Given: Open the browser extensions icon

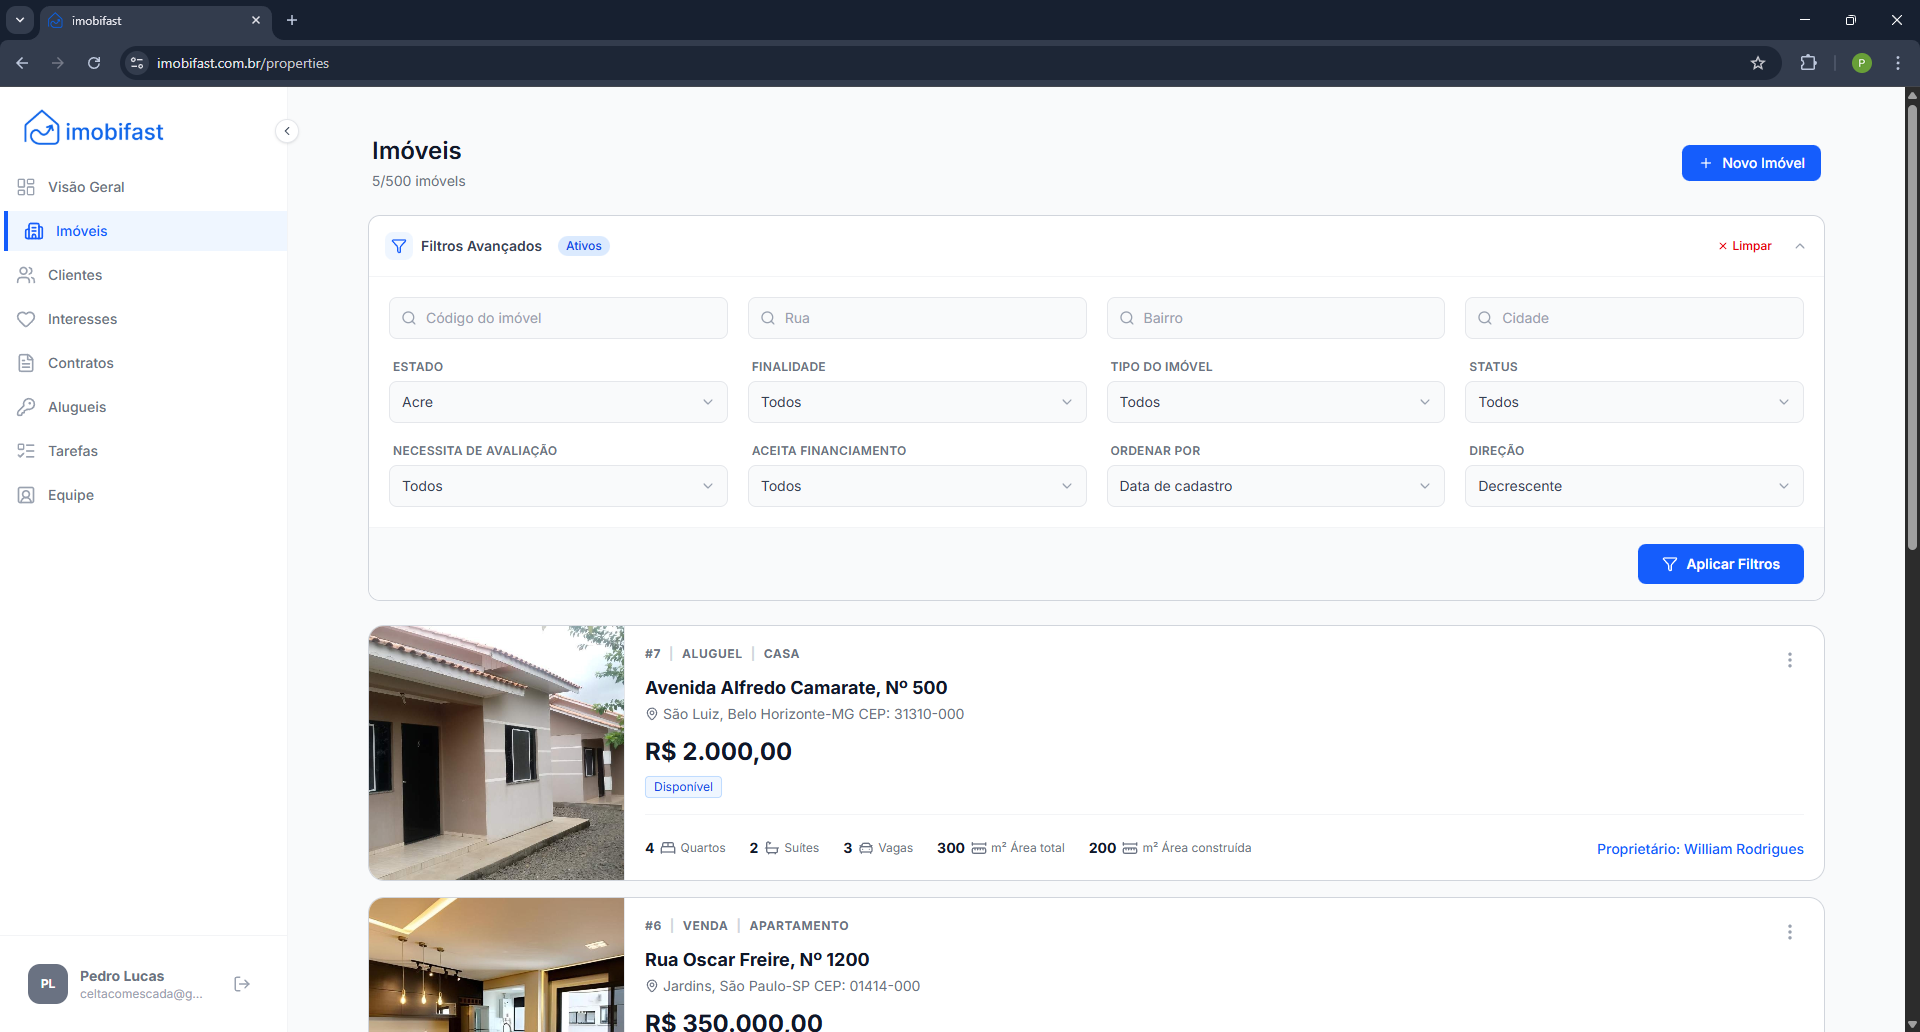Looking at the screenshot, I should click(1808, 63).
